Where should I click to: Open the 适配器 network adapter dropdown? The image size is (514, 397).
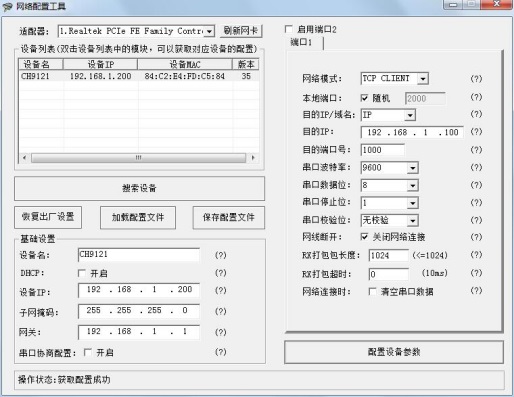(209, 31)
